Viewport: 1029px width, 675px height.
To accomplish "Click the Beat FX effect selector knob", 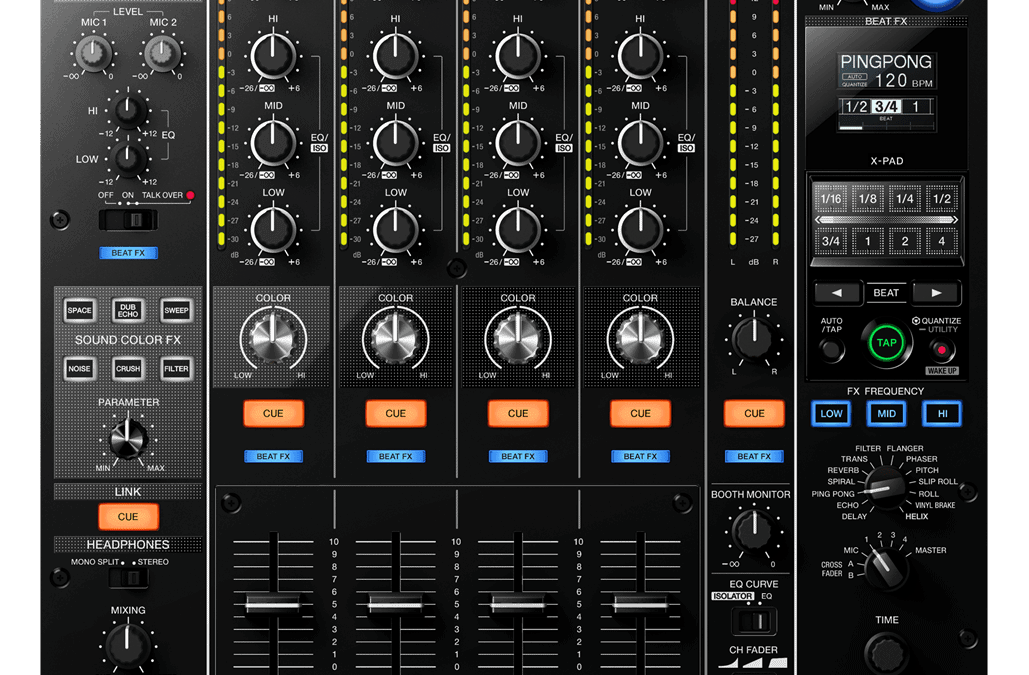I will (884, 487).
